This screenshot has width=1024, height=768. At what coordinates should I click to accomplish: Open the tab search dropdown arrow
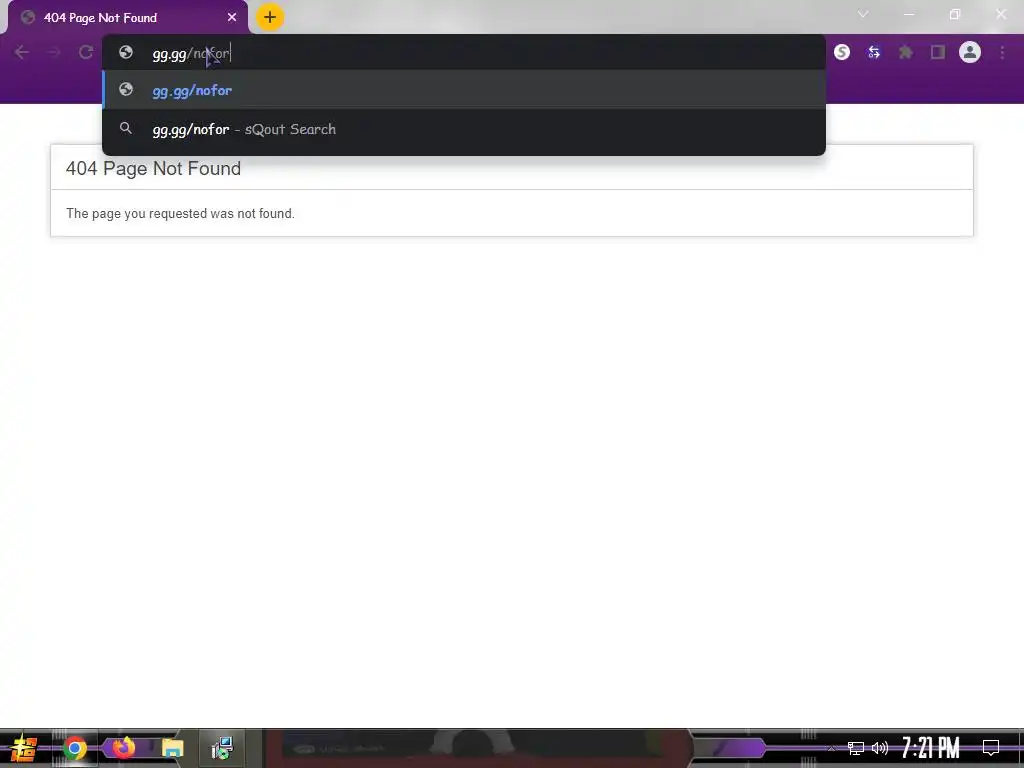[863, 14]
